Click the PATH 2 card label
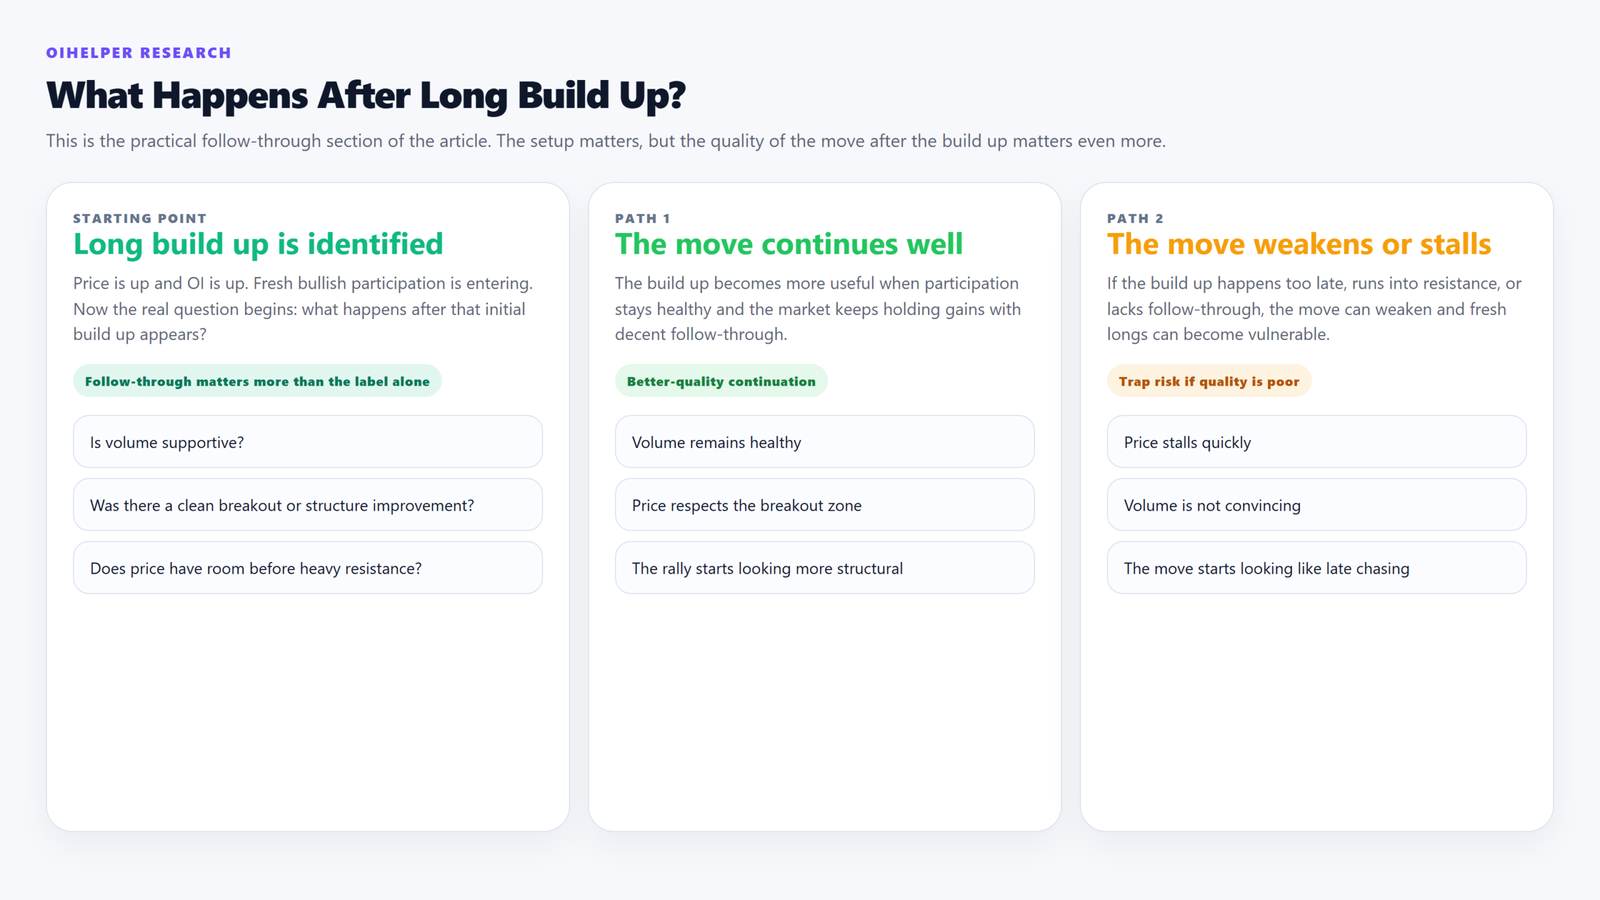This screenshot has height=900, width=1600. click(x=1135, y=218)
